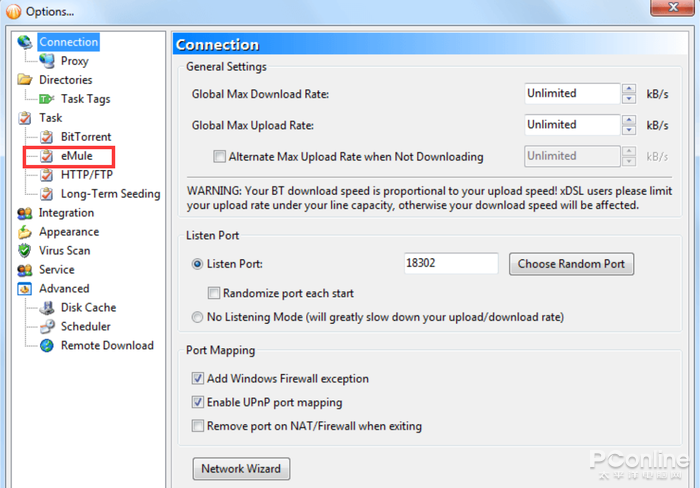Viewport: 700px width, 488px height.
Task: Open the eMule settings page
Action: coord(77,156)
